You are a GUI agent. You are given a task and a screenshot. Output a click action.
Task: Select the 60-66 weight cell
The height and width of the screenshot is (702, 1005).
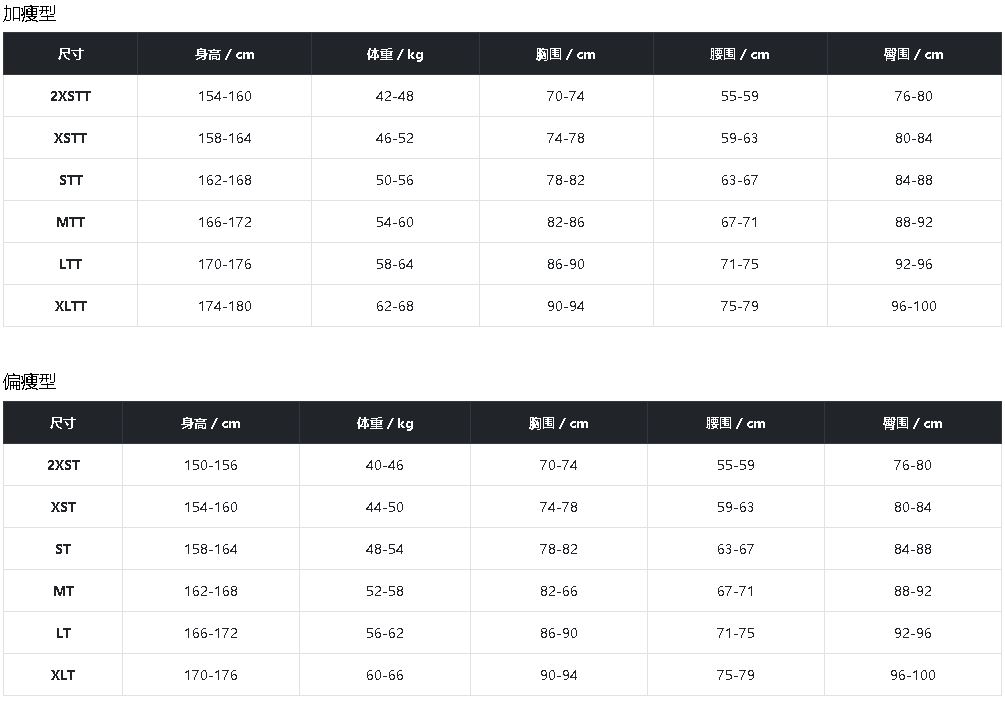point(384,675)
